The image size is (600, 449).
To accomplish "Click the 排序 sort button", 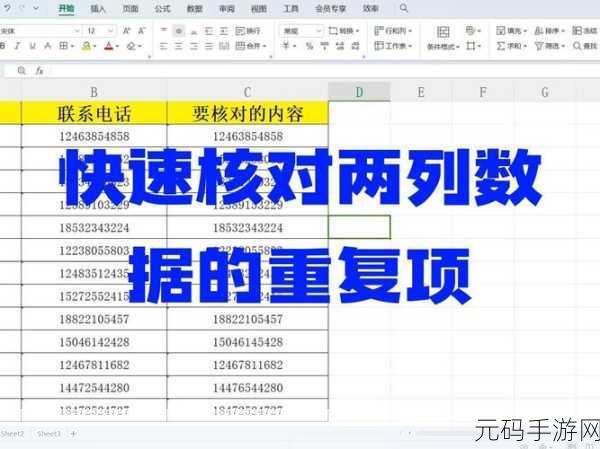I will click(550, 31).
